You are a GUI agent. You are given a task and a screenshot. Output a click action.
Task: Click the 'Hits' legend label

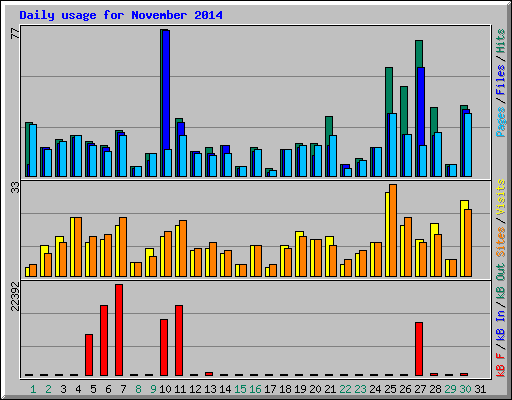pyautogui.click(x=501, y=41)
